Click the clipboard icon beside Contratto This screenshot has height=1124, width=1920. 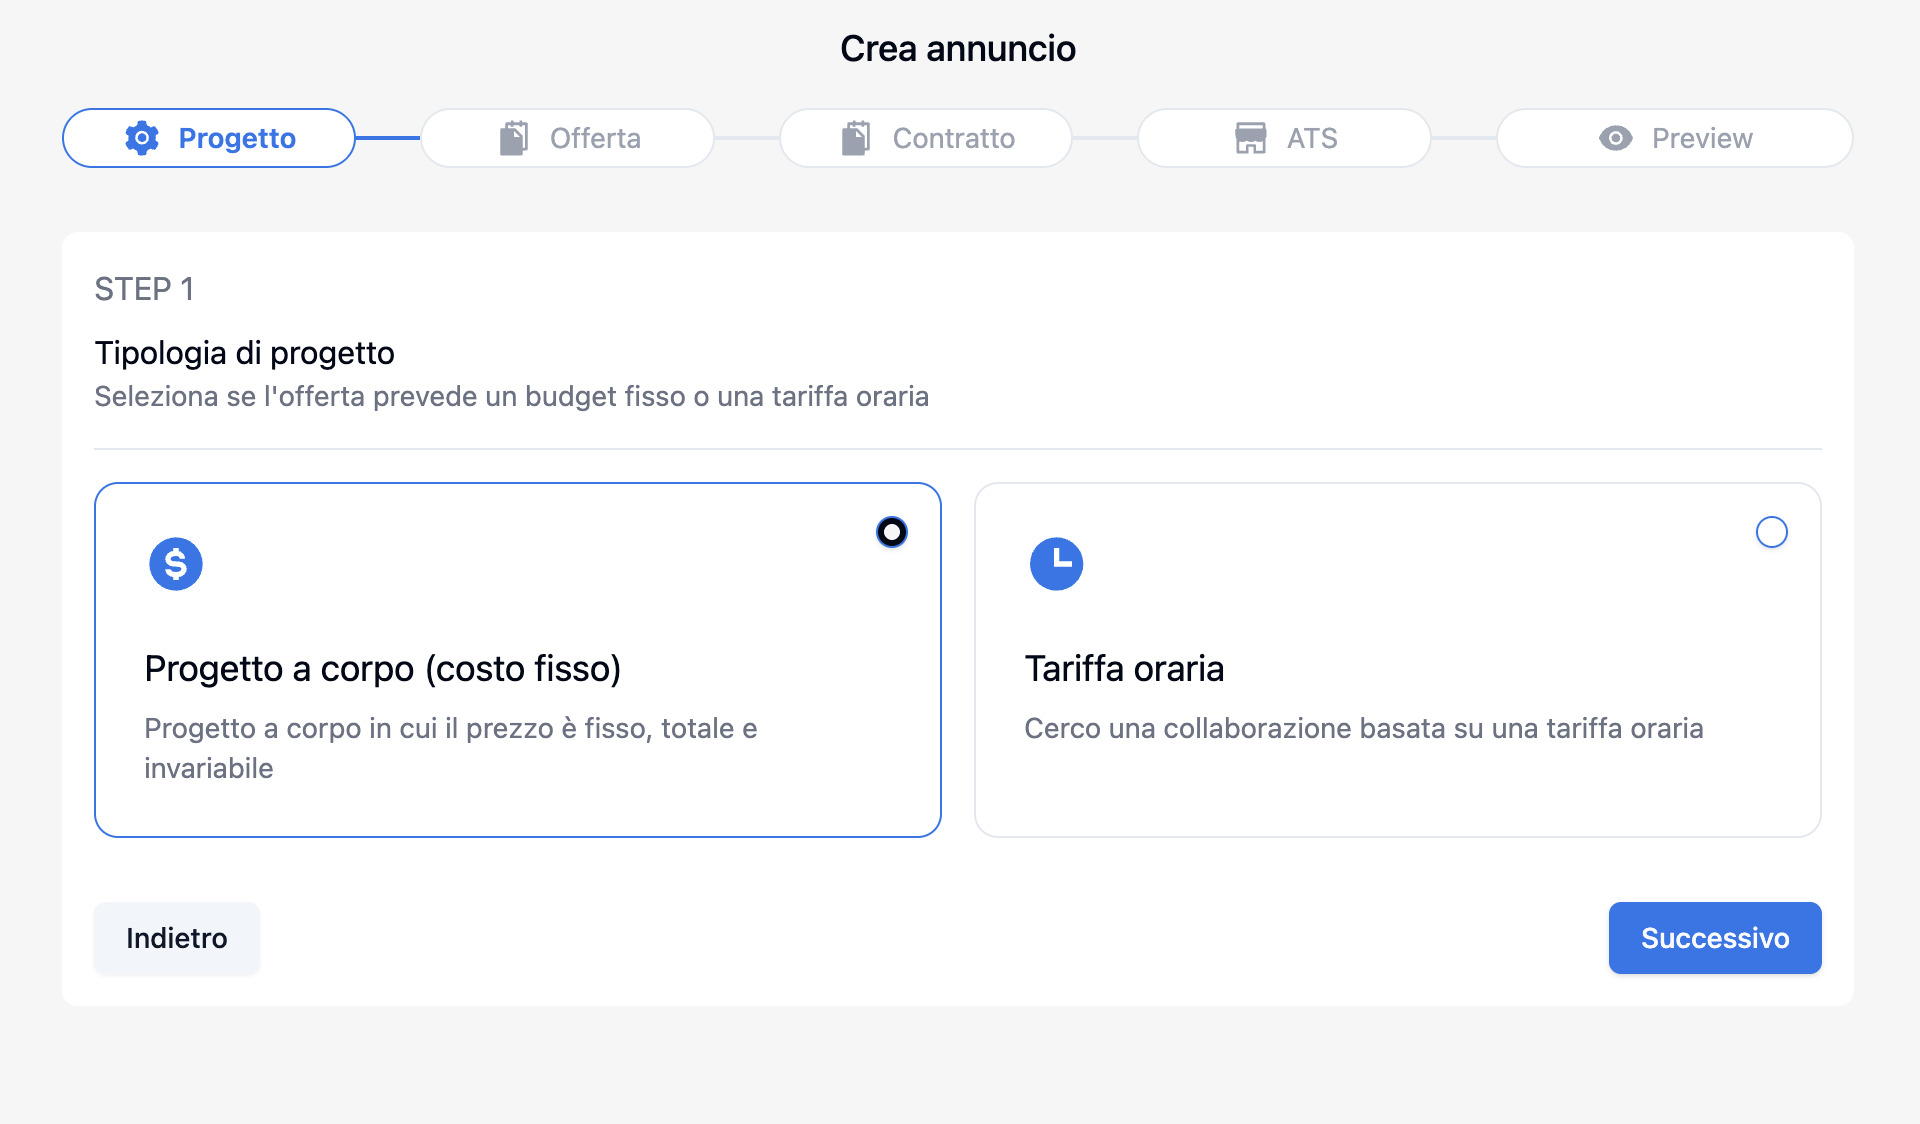pyautogui.click(x=855, y=138)
